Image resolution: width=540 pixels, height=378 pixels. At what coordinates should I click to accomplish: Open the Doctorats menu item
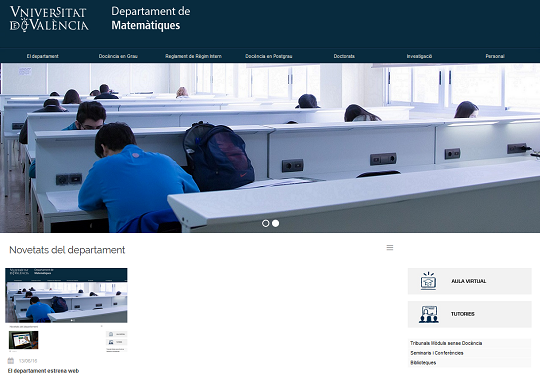click(344, 56)
